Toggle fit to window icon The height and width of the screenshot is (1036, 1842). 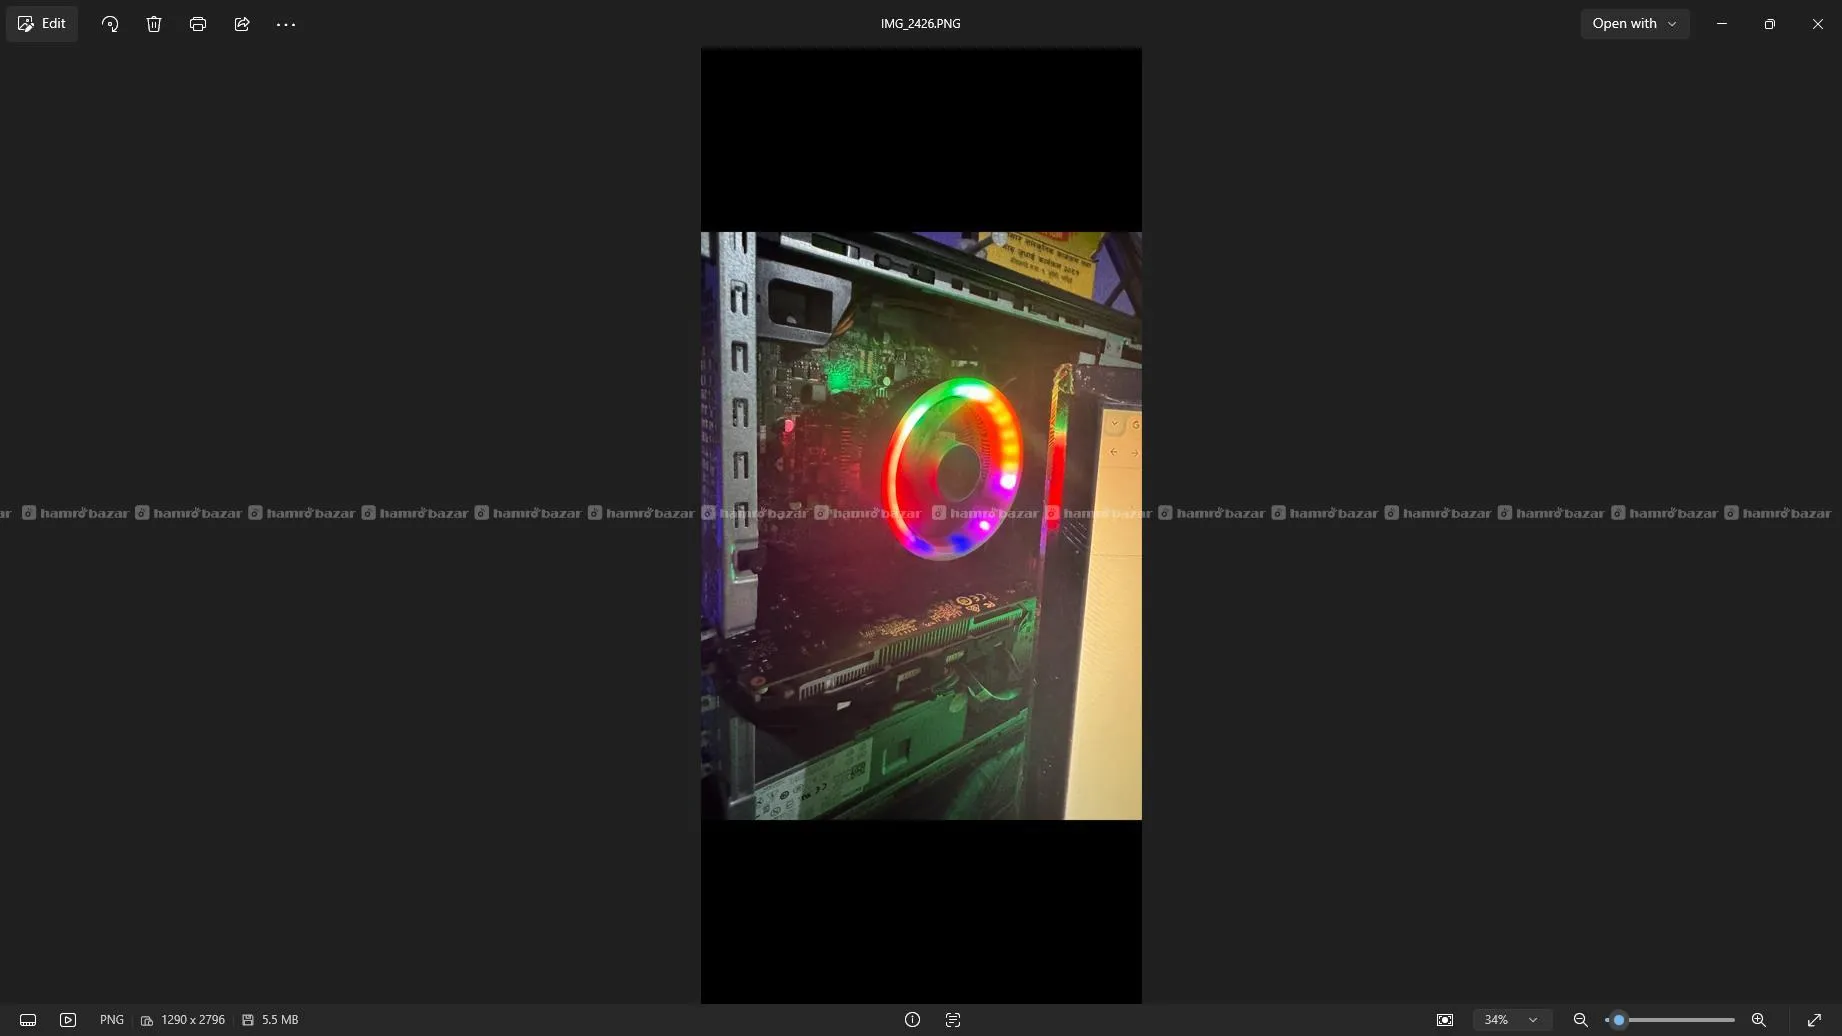[x=1445, y=1020]
